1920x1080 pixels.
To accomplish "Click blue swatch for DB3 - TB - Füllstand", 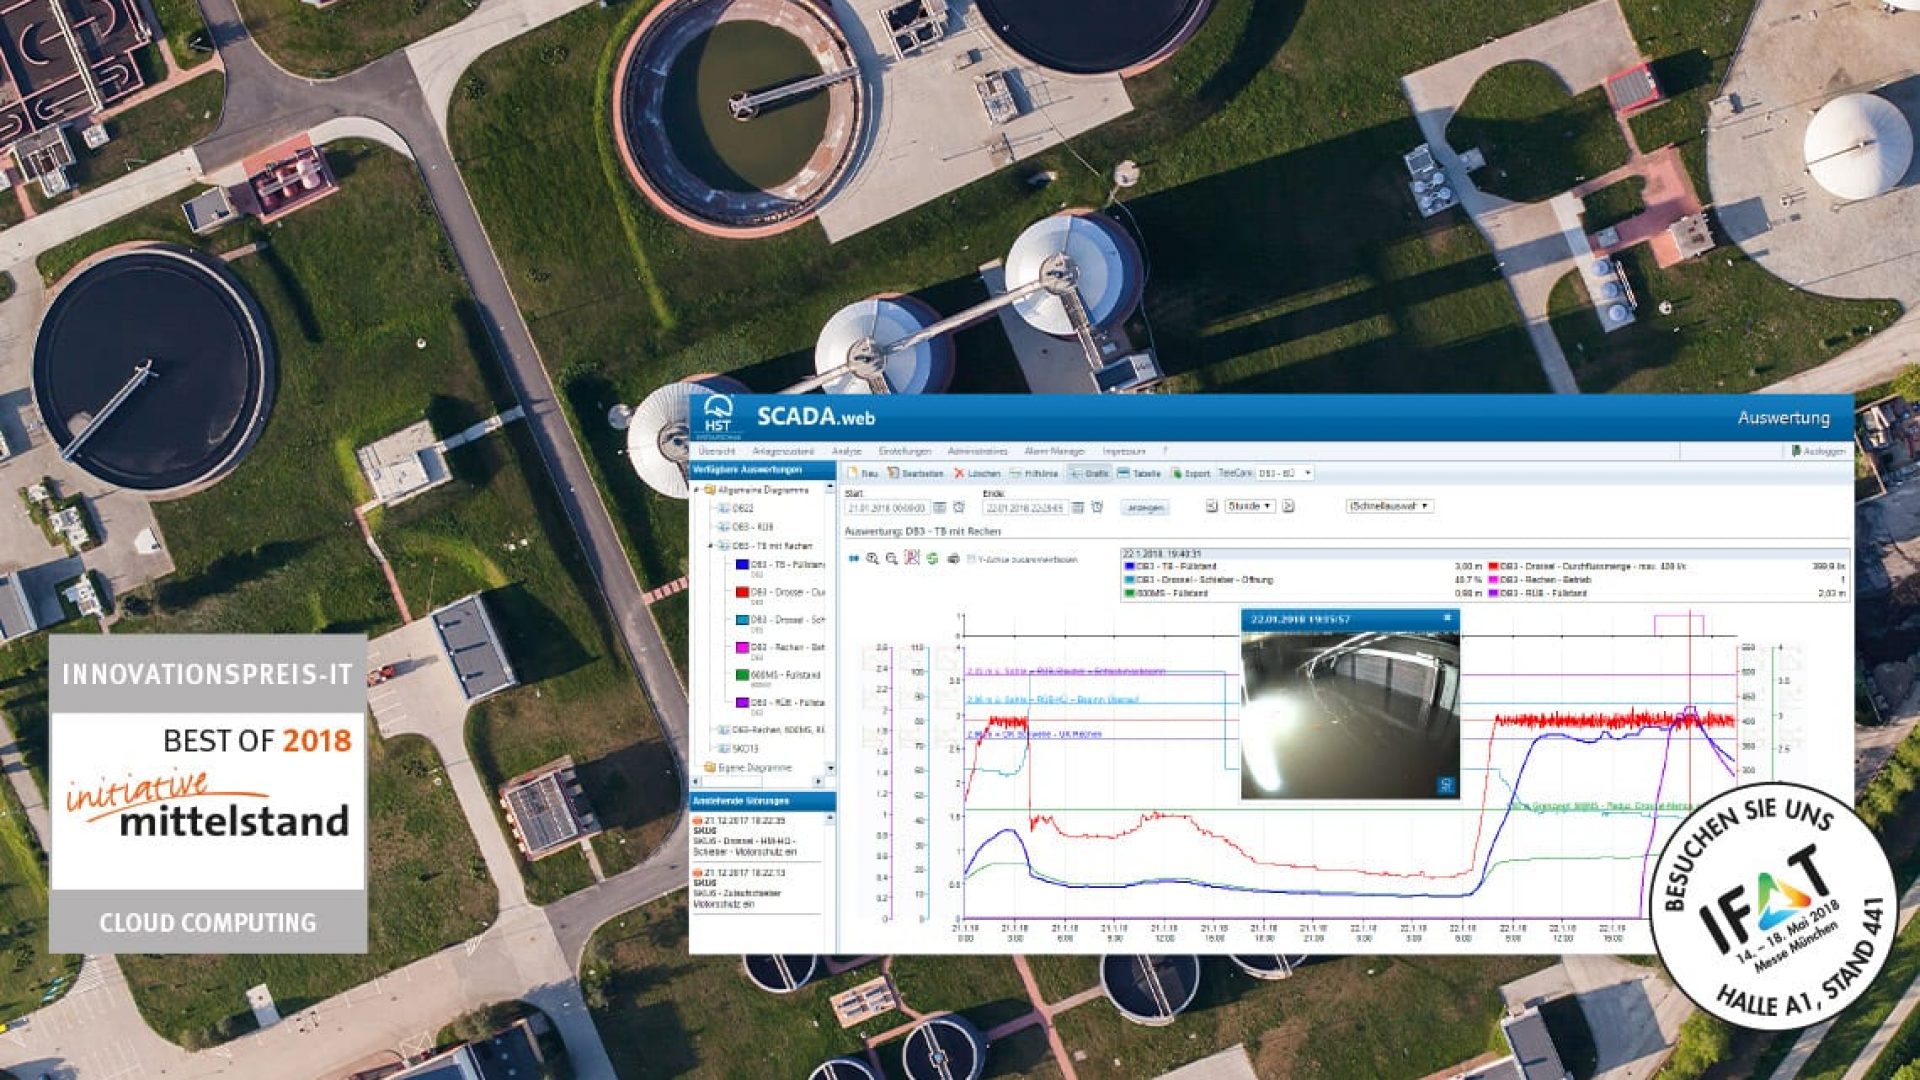I will point(742,565).
